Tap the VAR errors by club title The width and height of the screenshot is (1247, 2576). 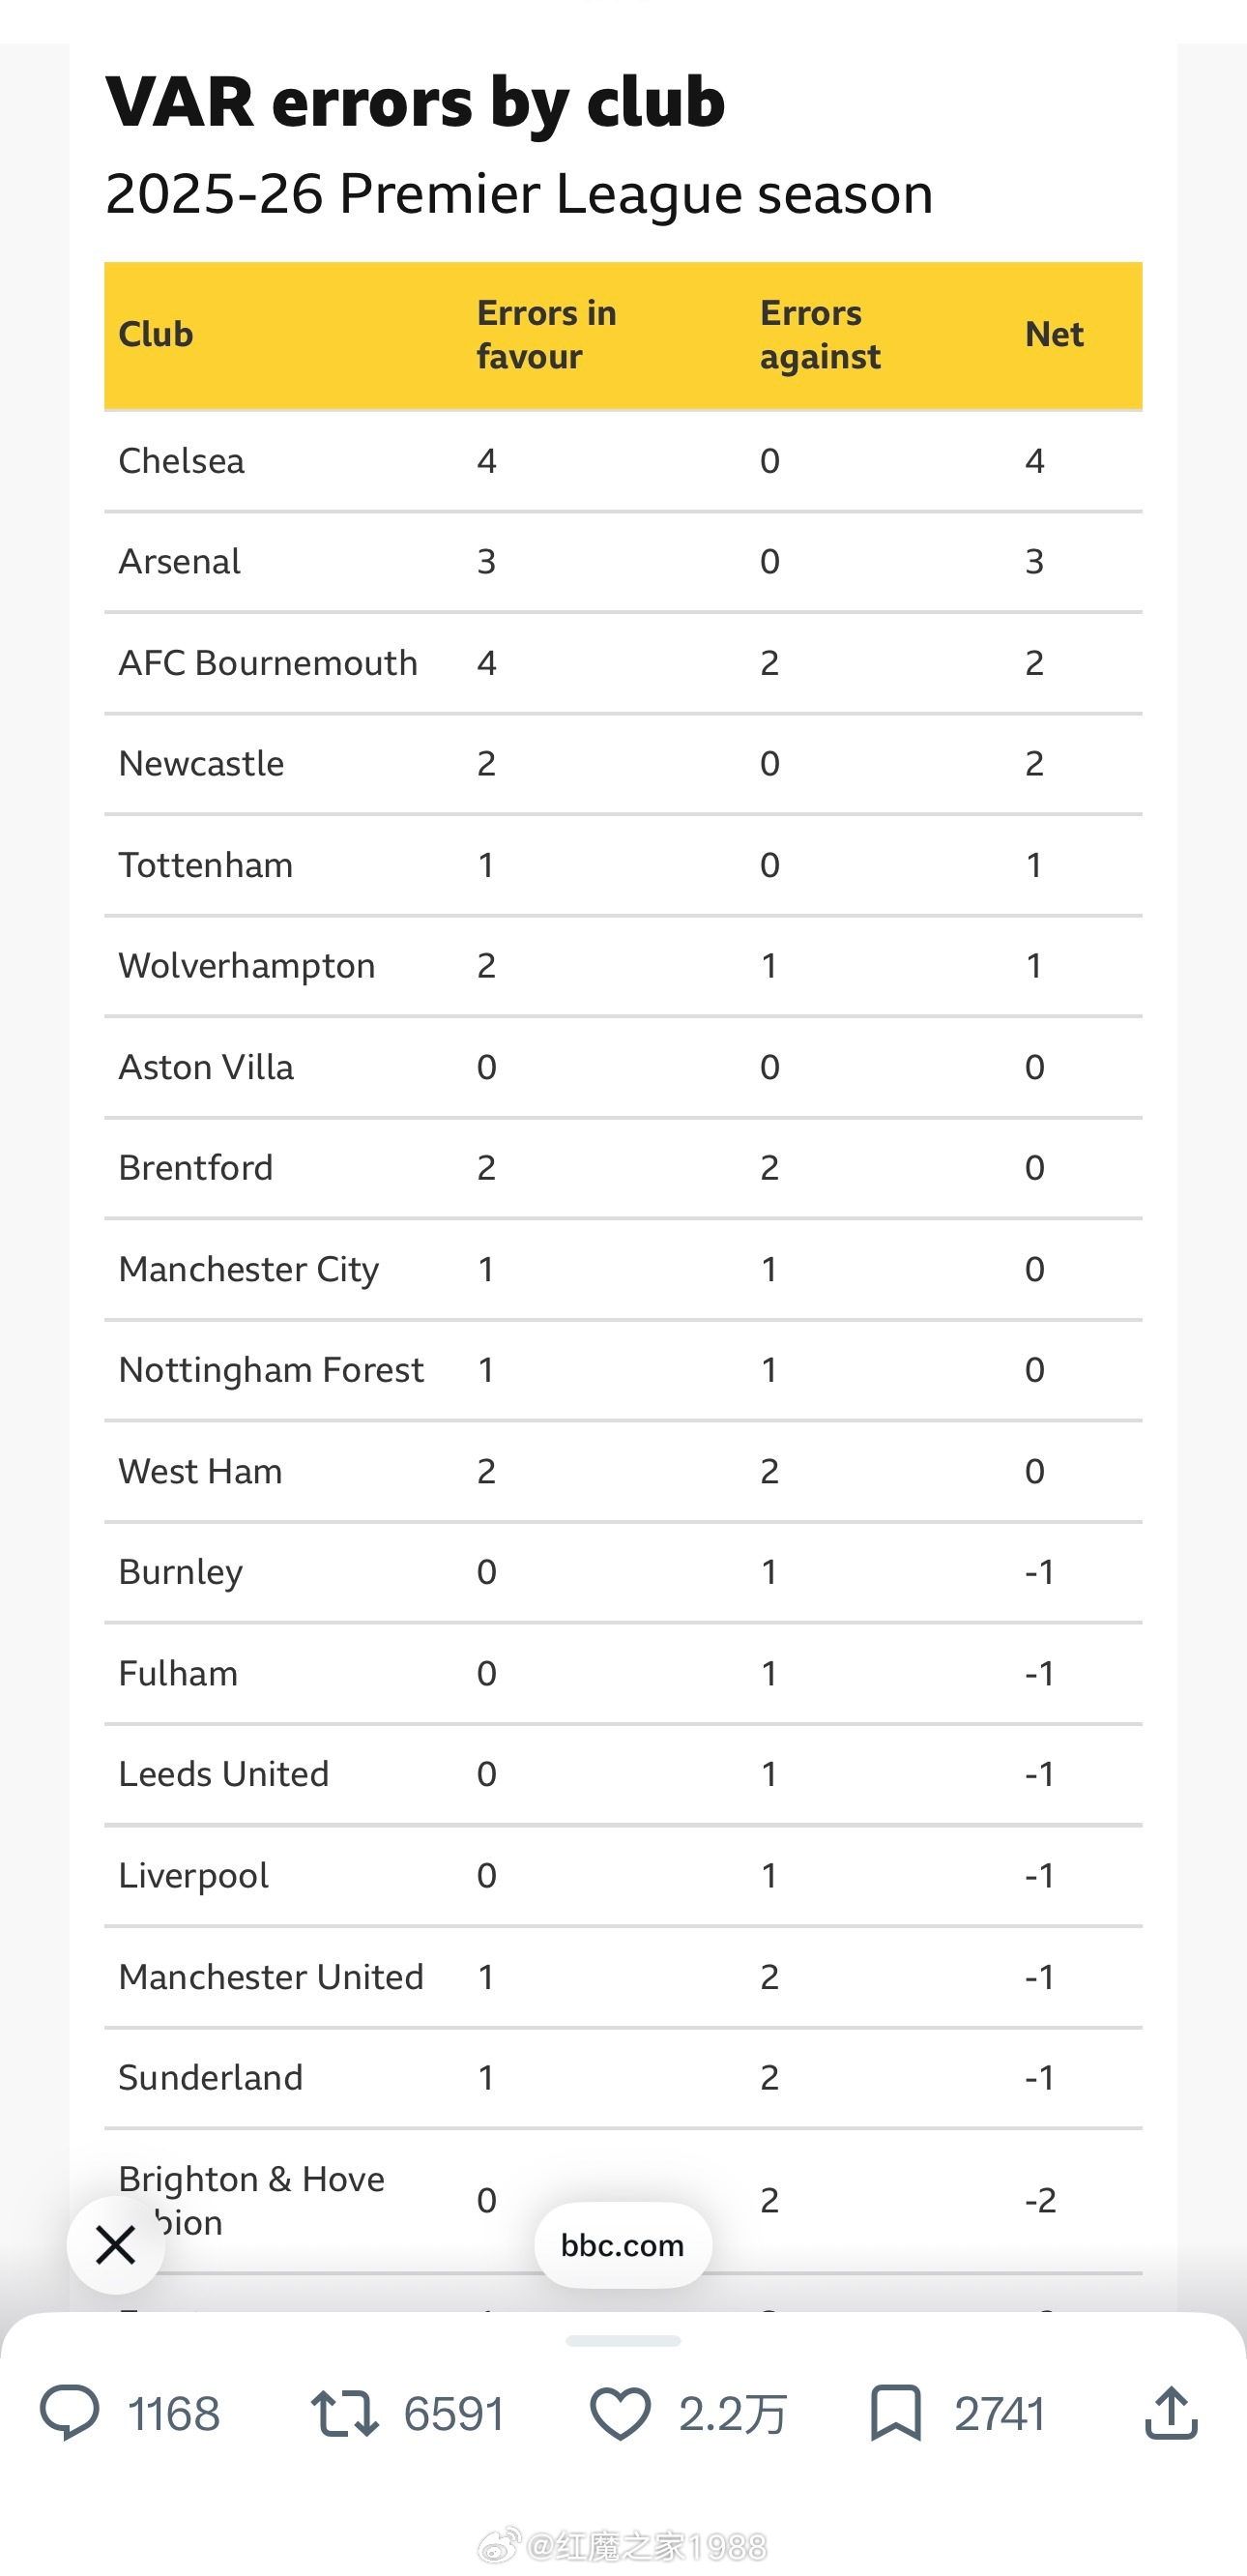point(415,101)
